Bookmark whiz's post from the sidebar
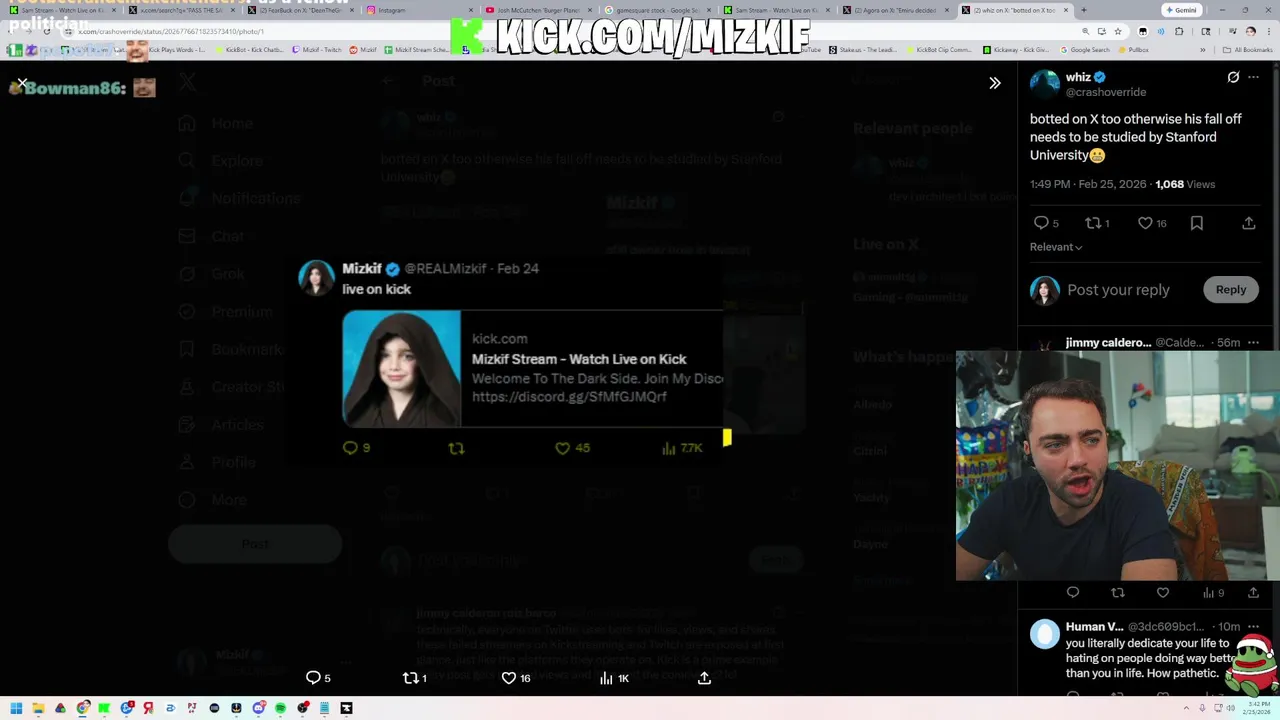The height and width of the screenshot is (720, 1280). click(1197, 223)
